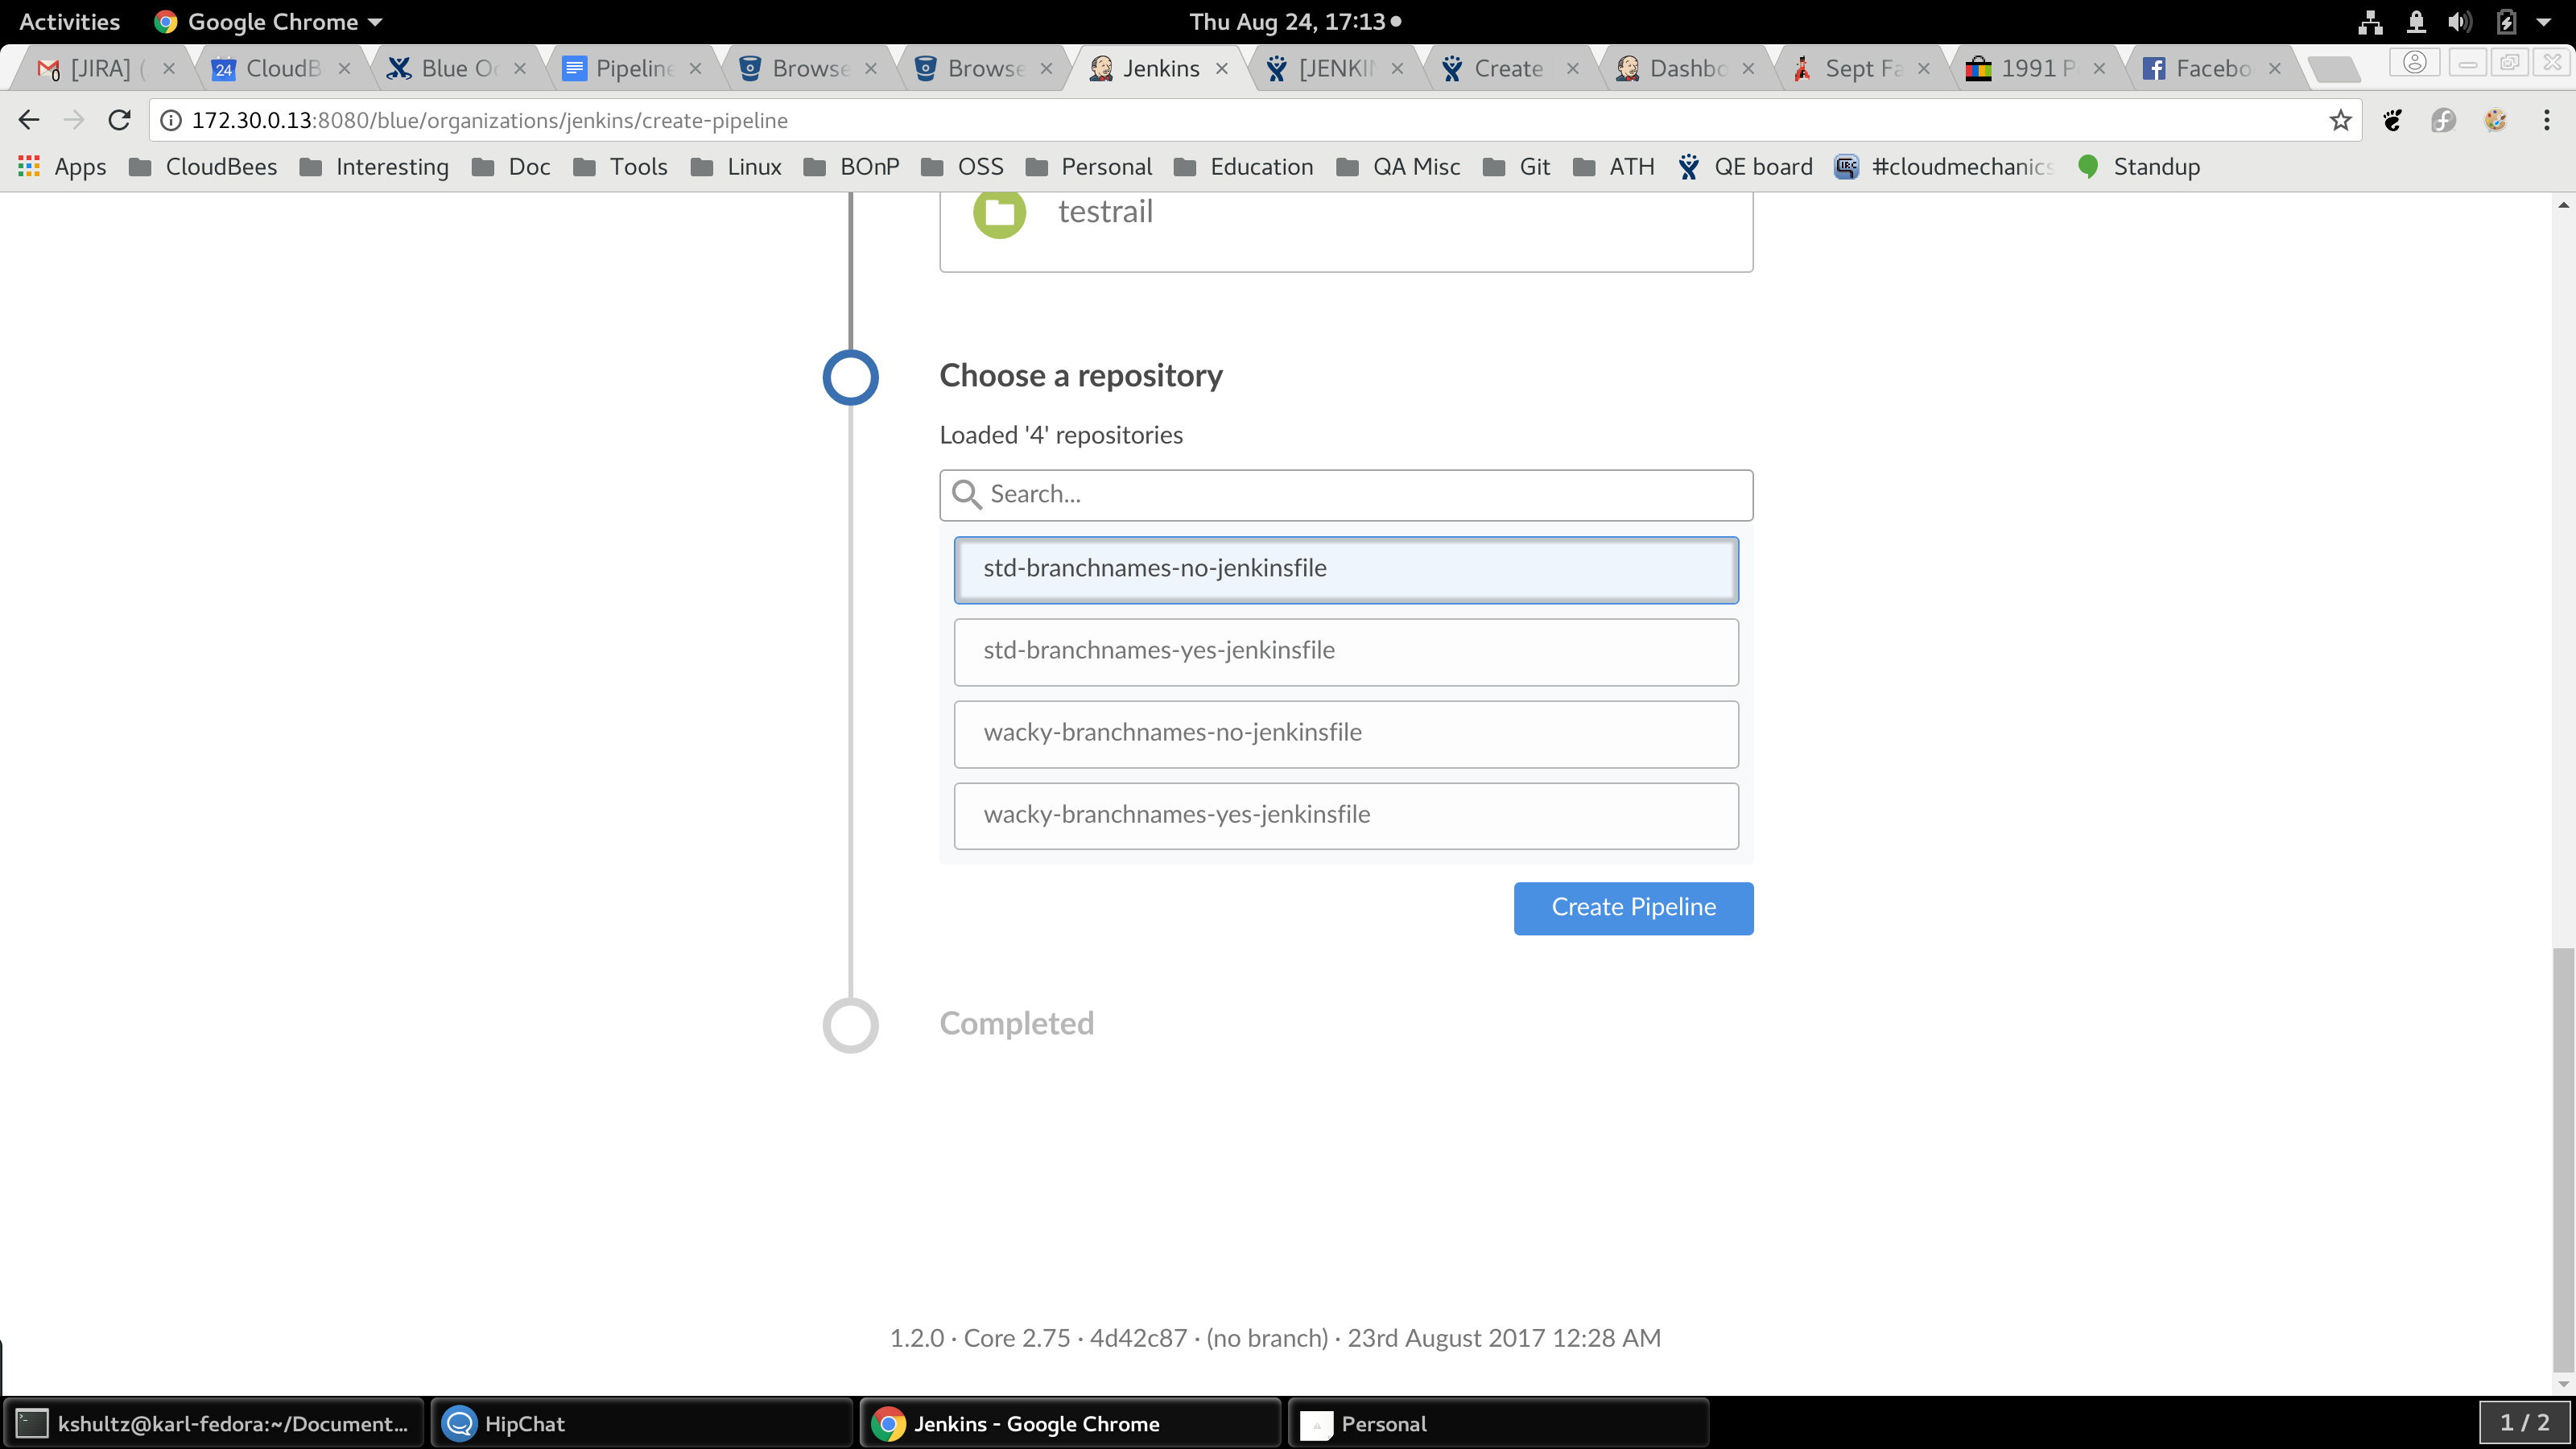2576x1449 pixels.
Task: Open Chrome three-dot menu icon
Action: 2546,120
